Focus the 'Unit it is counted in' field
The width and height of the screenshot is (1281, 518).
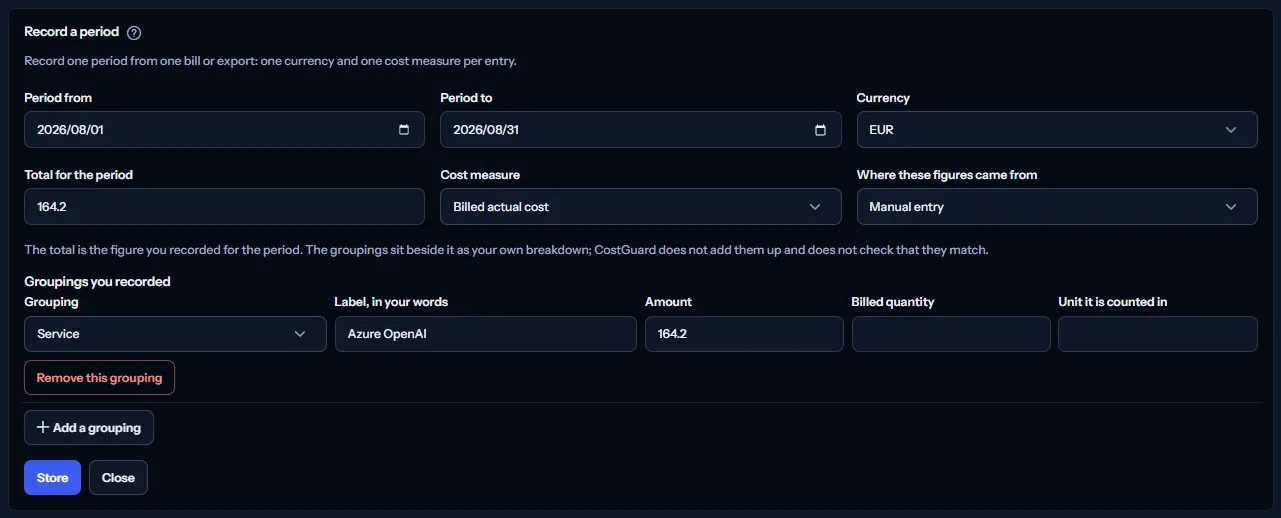pyautogui.click(x=1158, y=334)
